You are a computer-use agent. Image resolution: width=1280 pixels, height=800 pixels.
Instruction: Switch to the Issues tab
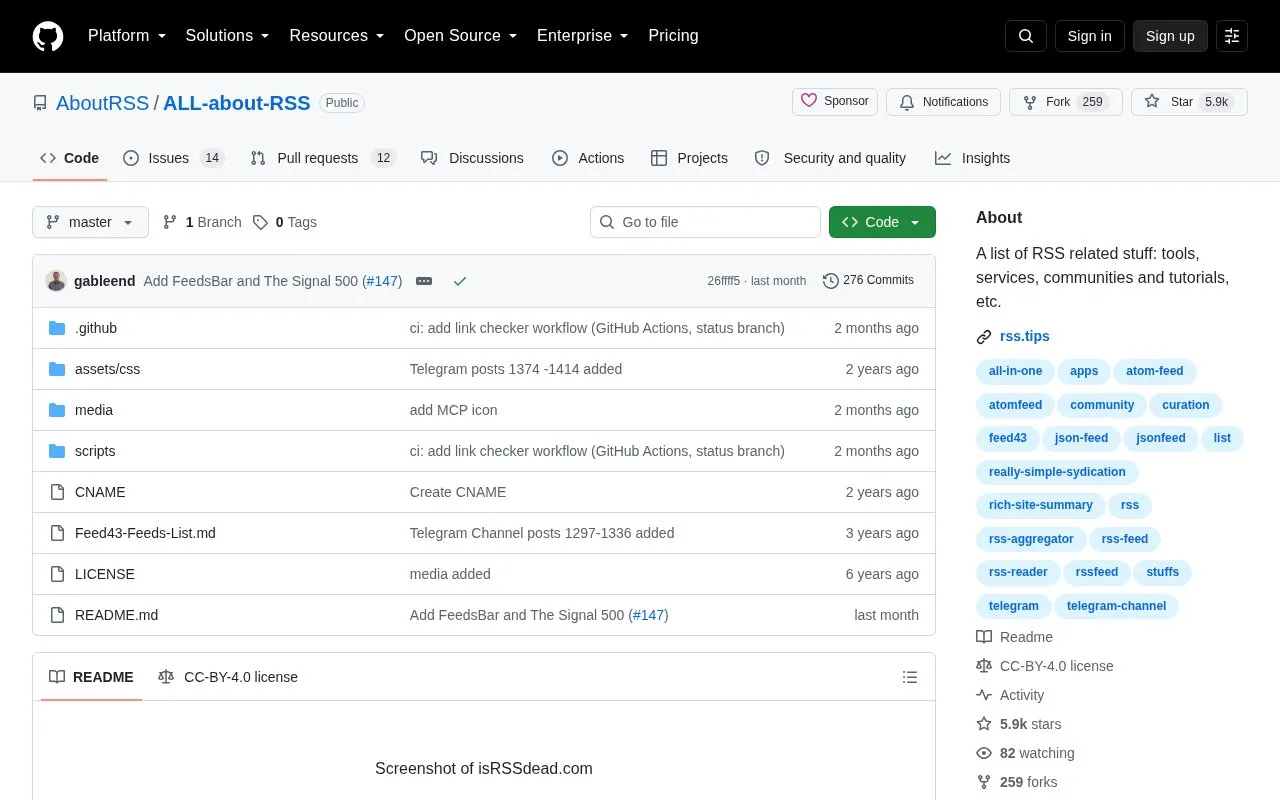174,158
